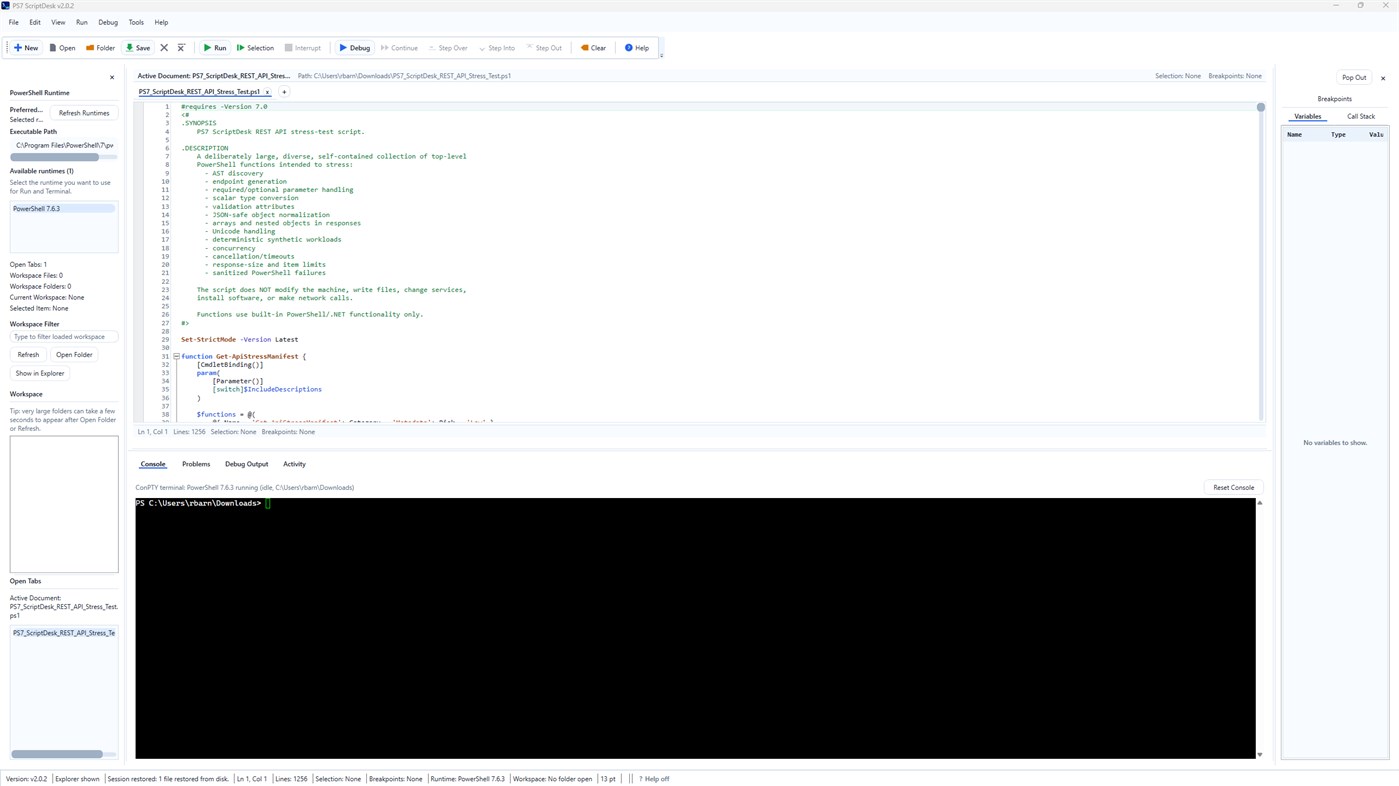Click the overlined X close-all toolbar icon
1399x786 pixels.
pyautogui.click(x=181, y=48)
